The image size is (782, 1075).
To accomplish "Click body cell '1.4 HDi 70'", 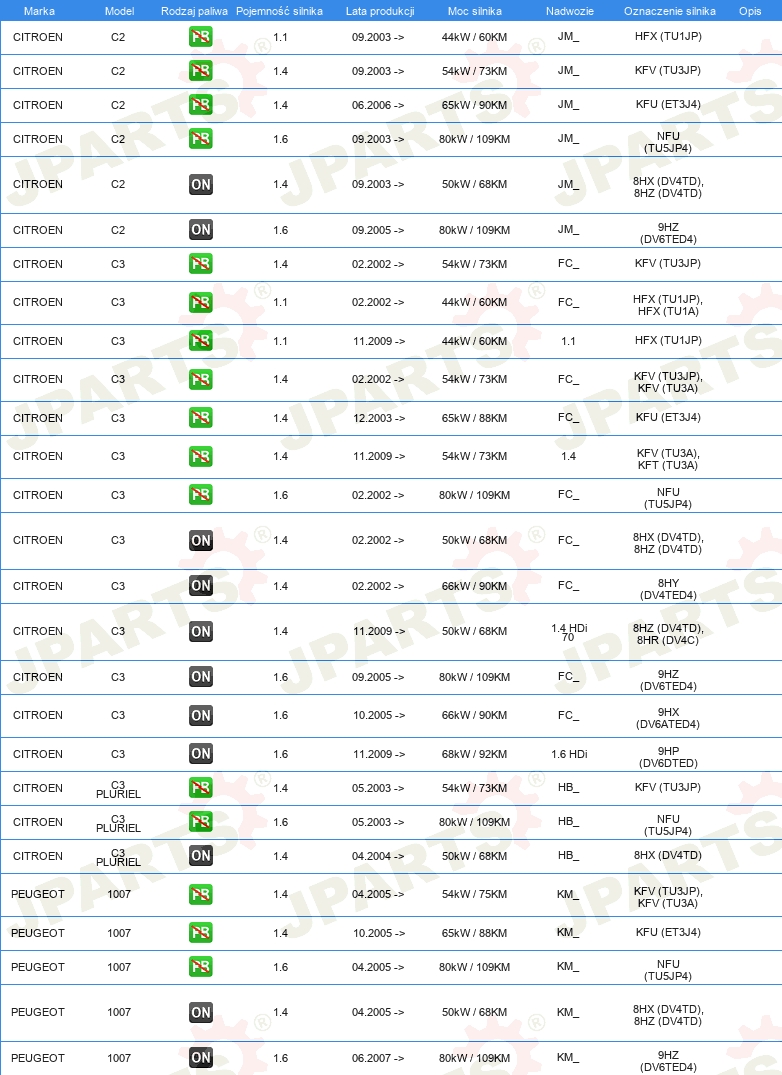I will pos(569,632).
